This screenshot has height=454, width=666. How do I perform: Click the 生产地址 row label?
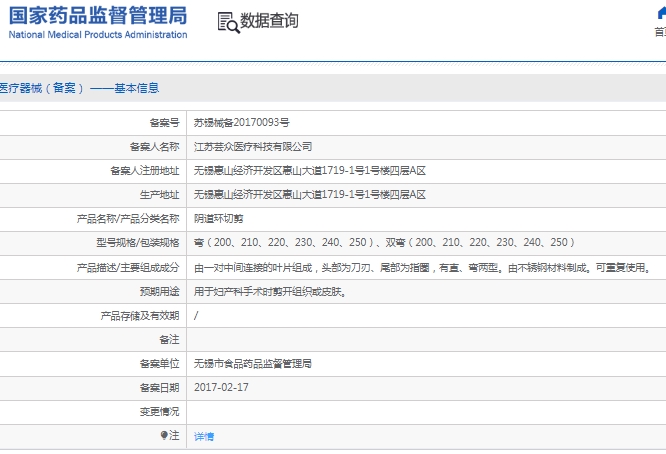(x=160, y=195)
